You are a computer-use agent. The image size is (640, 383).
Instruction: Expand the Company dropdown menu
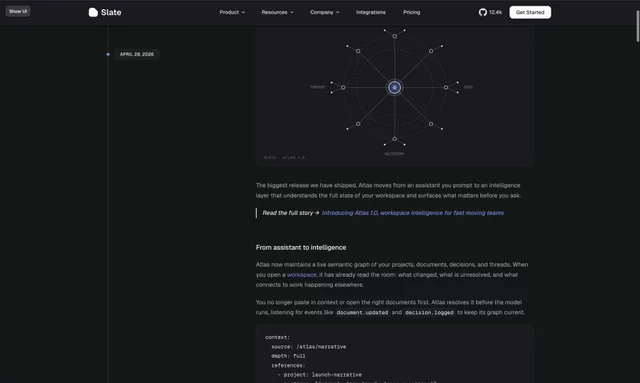coord(324,12)
